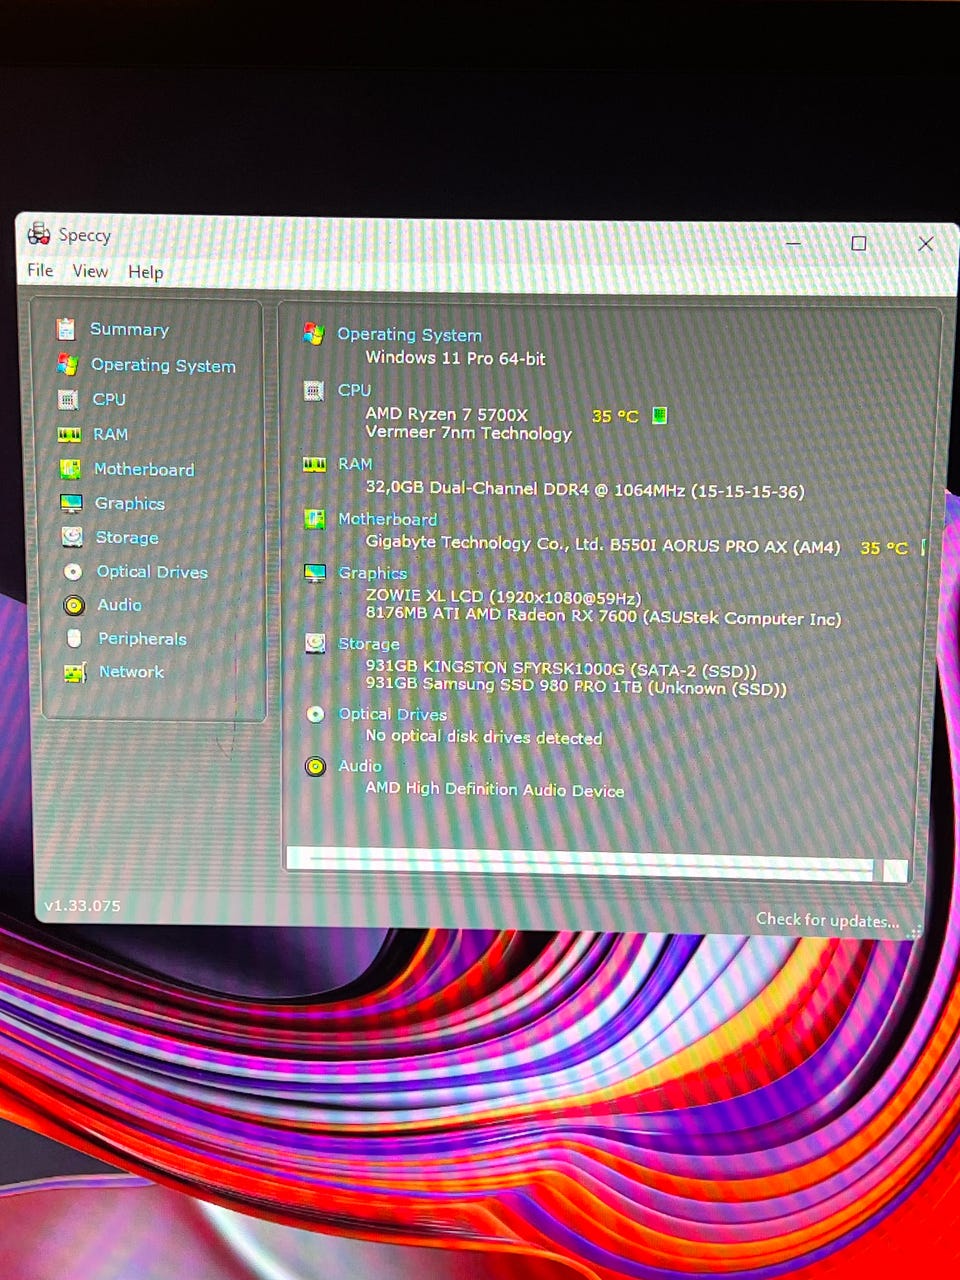Select Summary in the sidebar

(x=129, y=329)
